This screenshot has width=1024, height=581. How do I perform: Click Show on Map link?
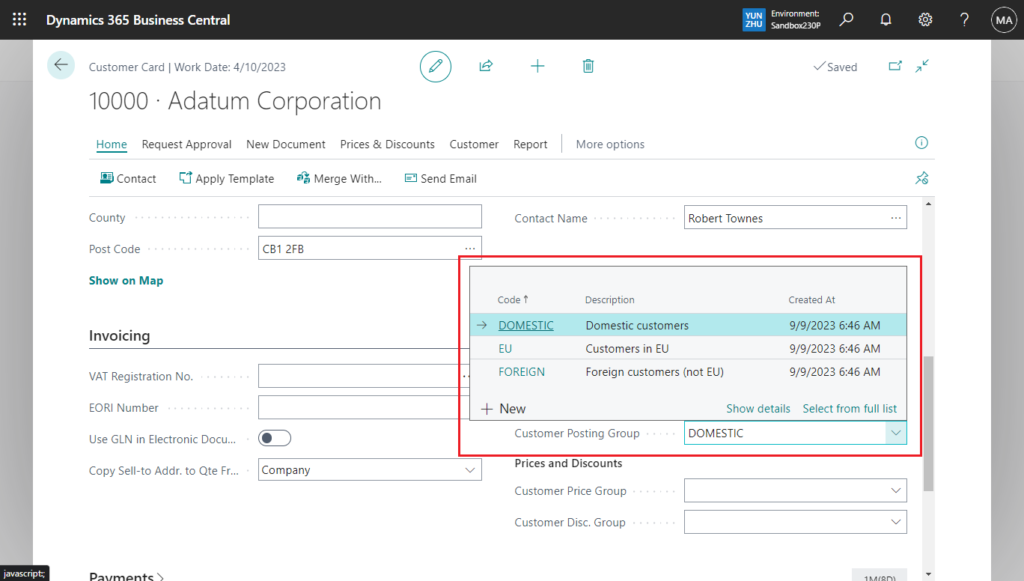coord(126,281)
